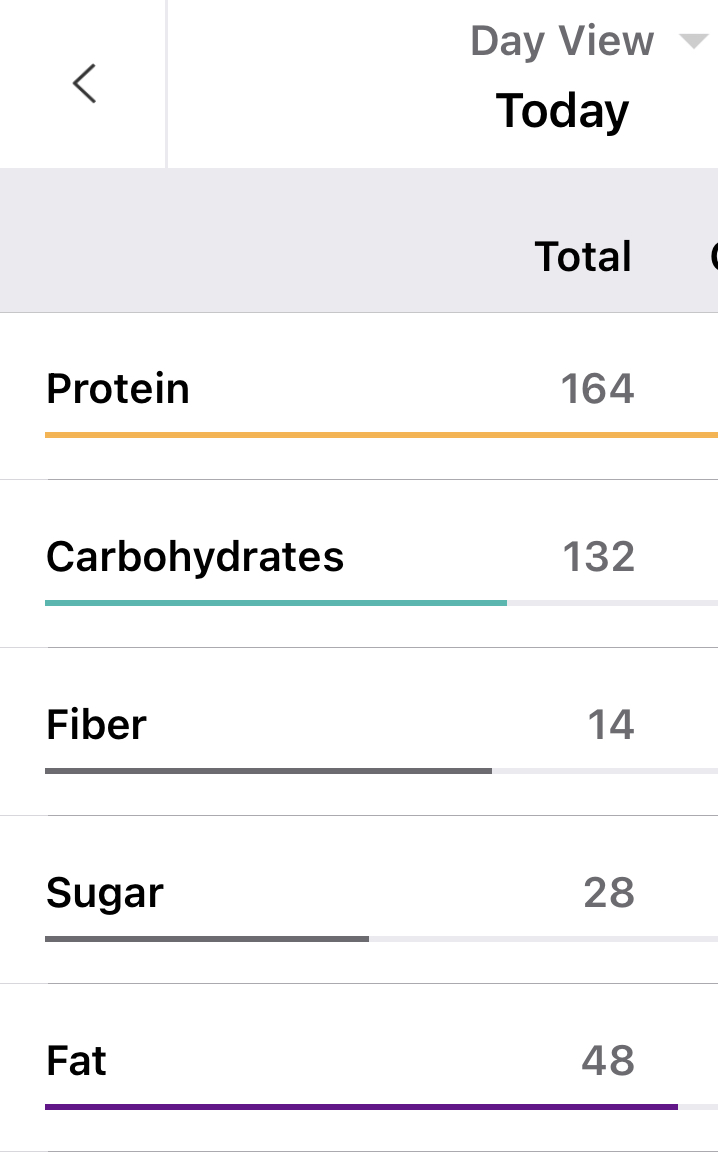Image resolution: width=718 pixels, height=1160 pixels.
Task: Tap the Carbohydrates total value 132
Action: (x=598, y=556)
